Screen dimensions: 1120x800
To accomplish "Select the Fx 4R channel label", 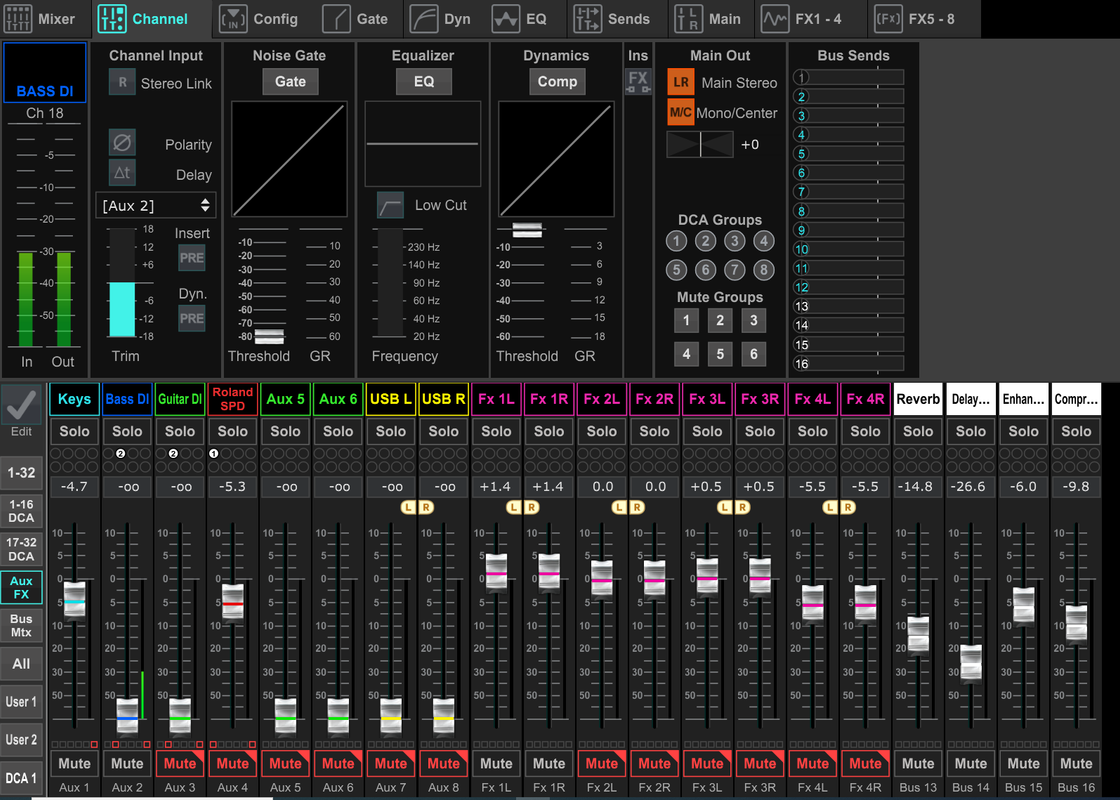I will 865,399.
